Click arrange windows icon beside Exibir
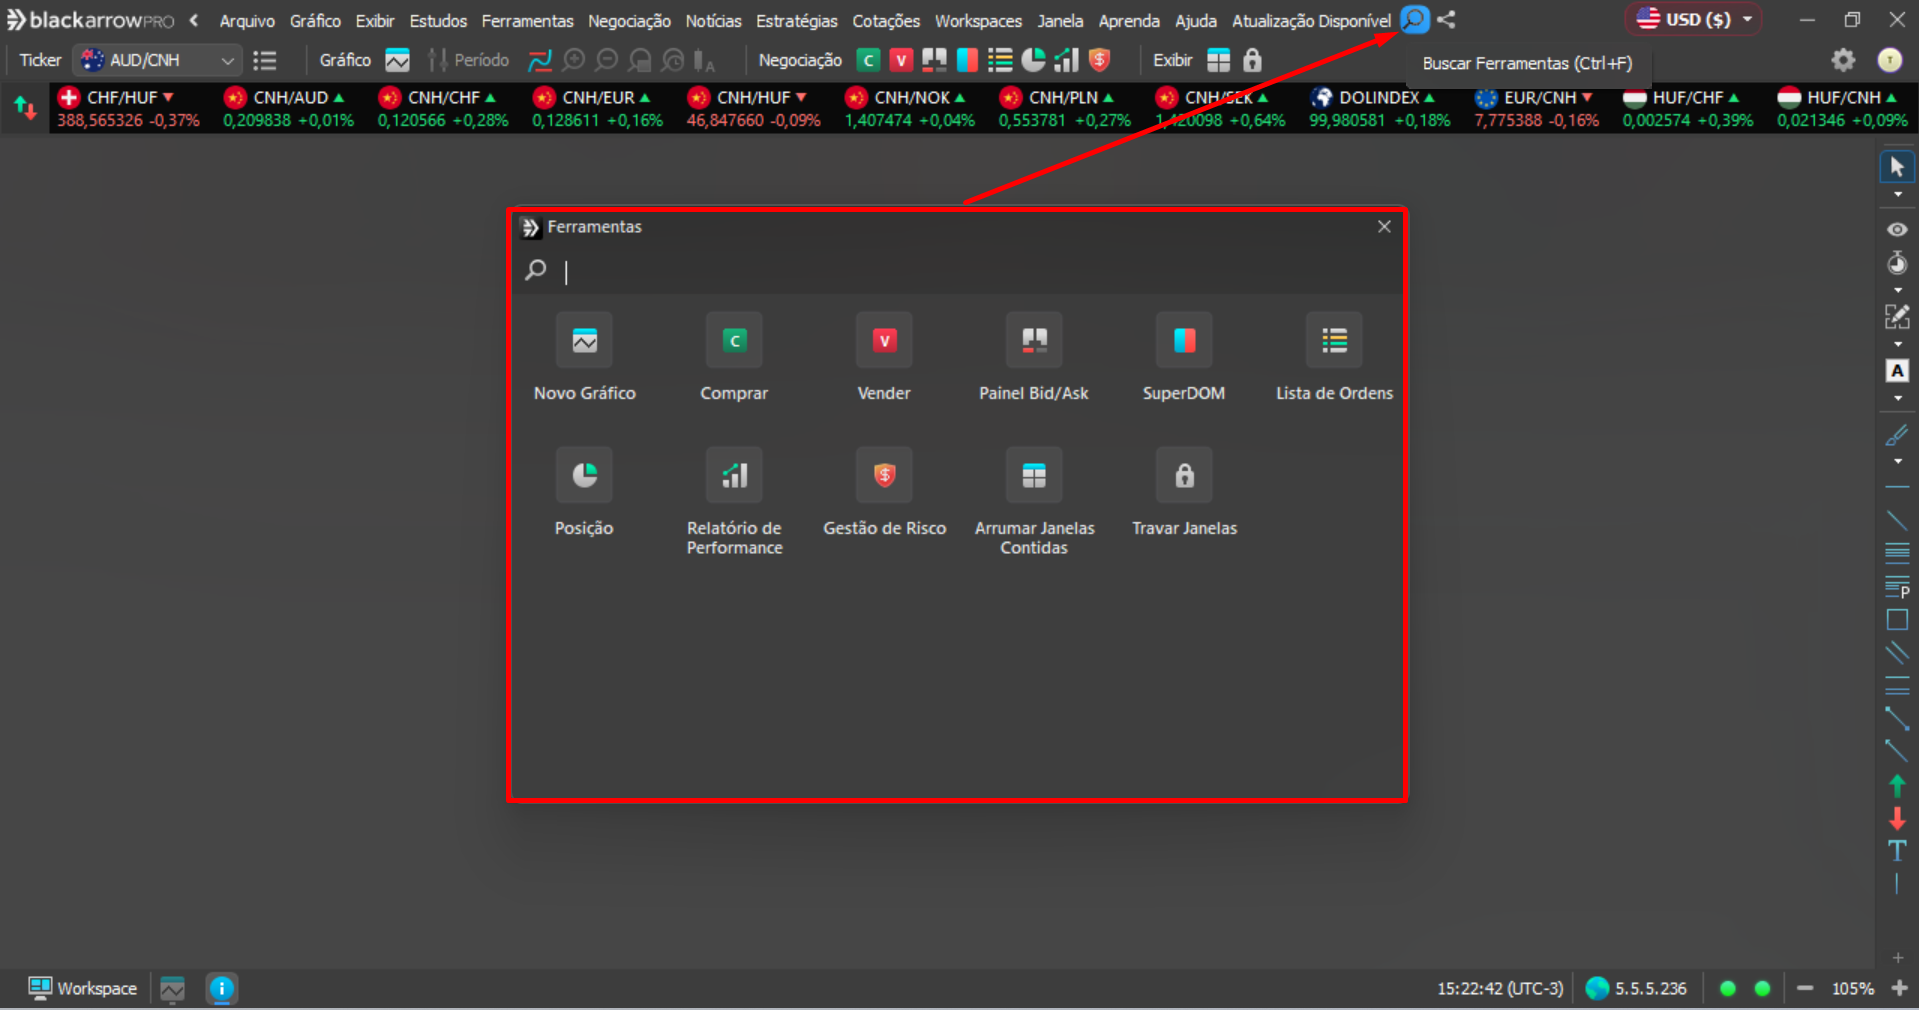The width and height of the screenshot is (1919, 1010). tap(1218, 60)
